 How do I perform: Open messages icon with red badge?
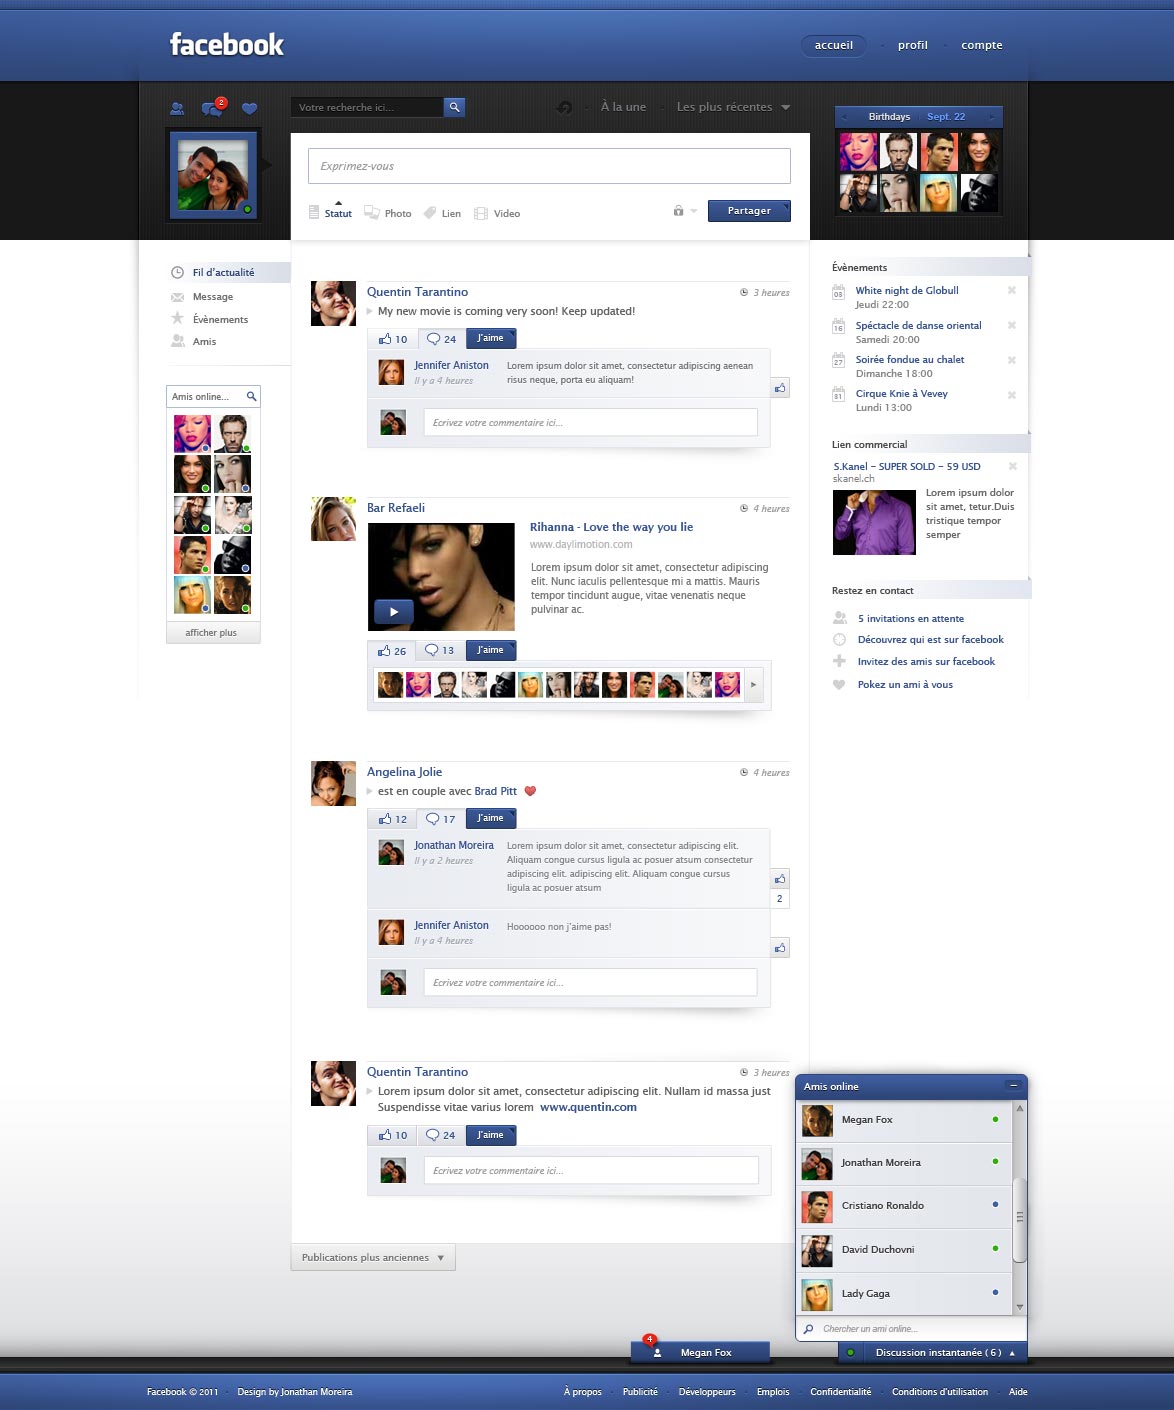pos(212,107)
